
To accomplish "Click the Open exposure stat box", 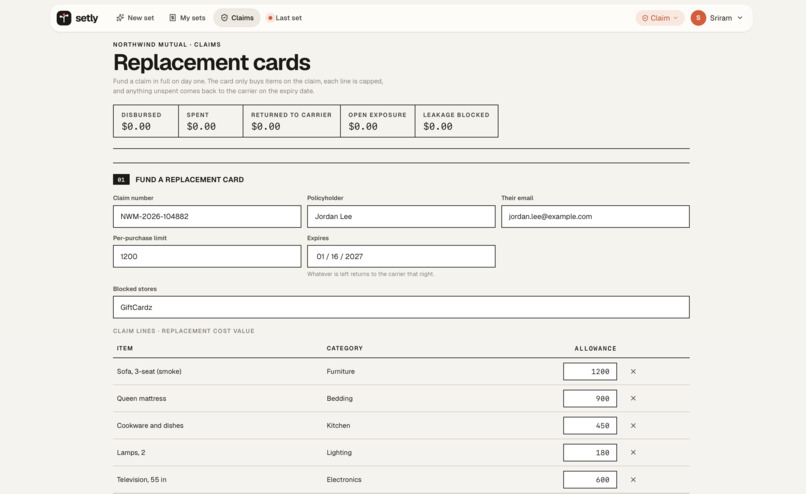I will coord(378,121).
